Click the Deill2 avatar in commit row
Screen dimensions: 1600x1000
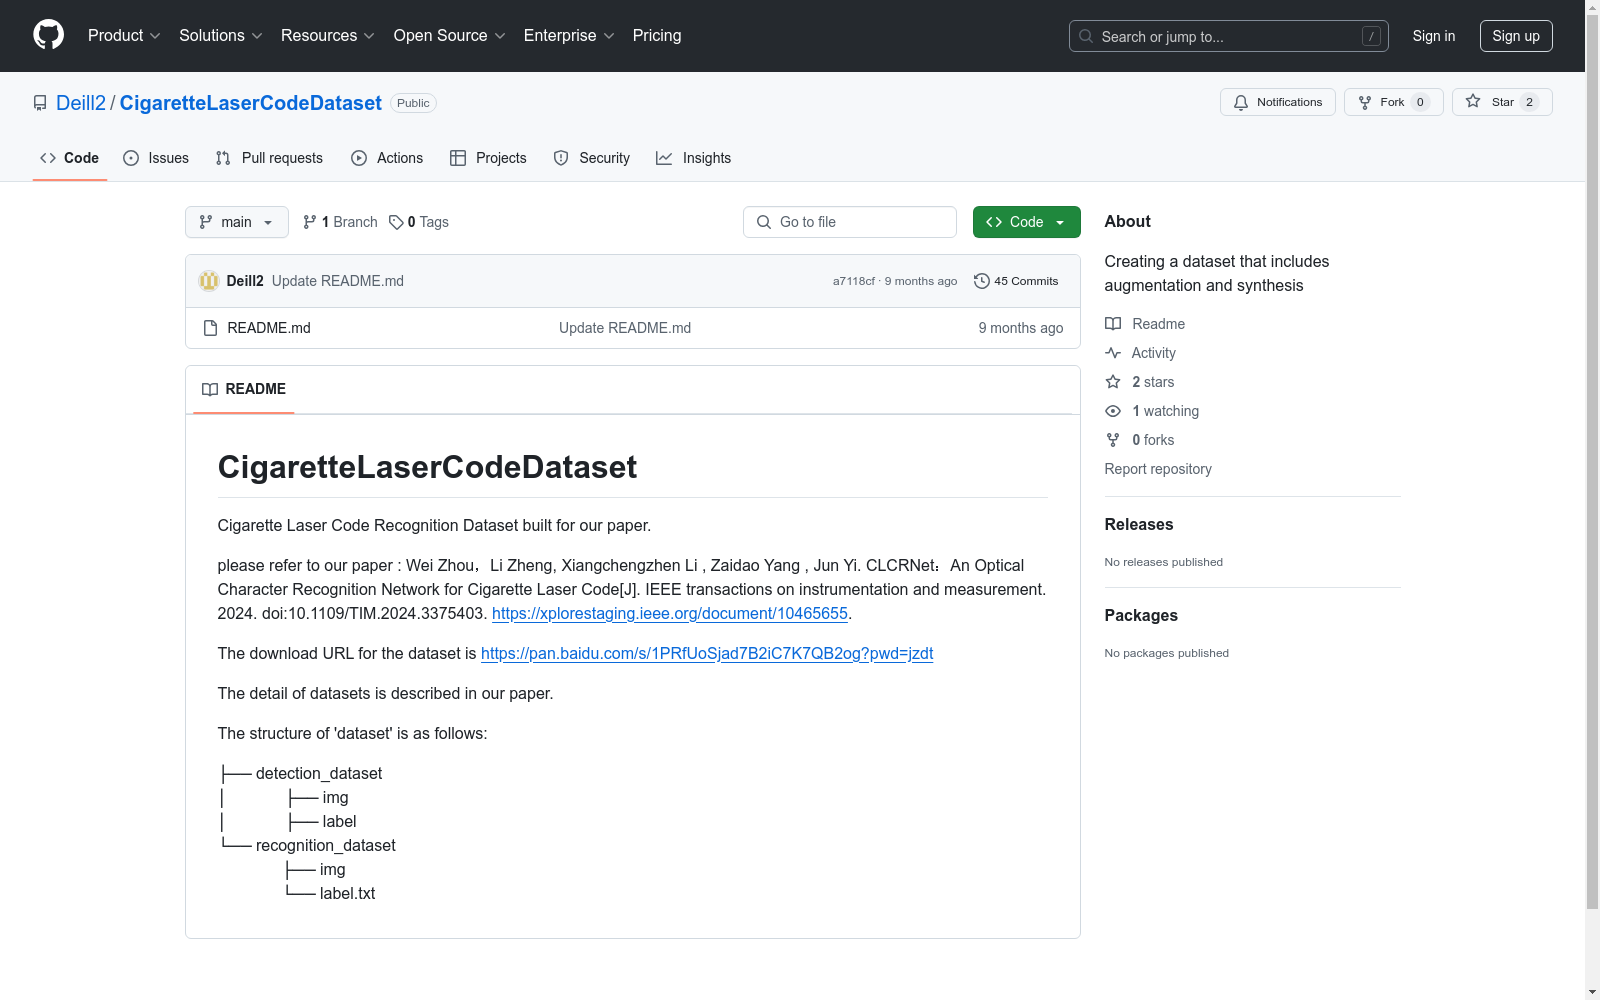(x=209, y=281)
